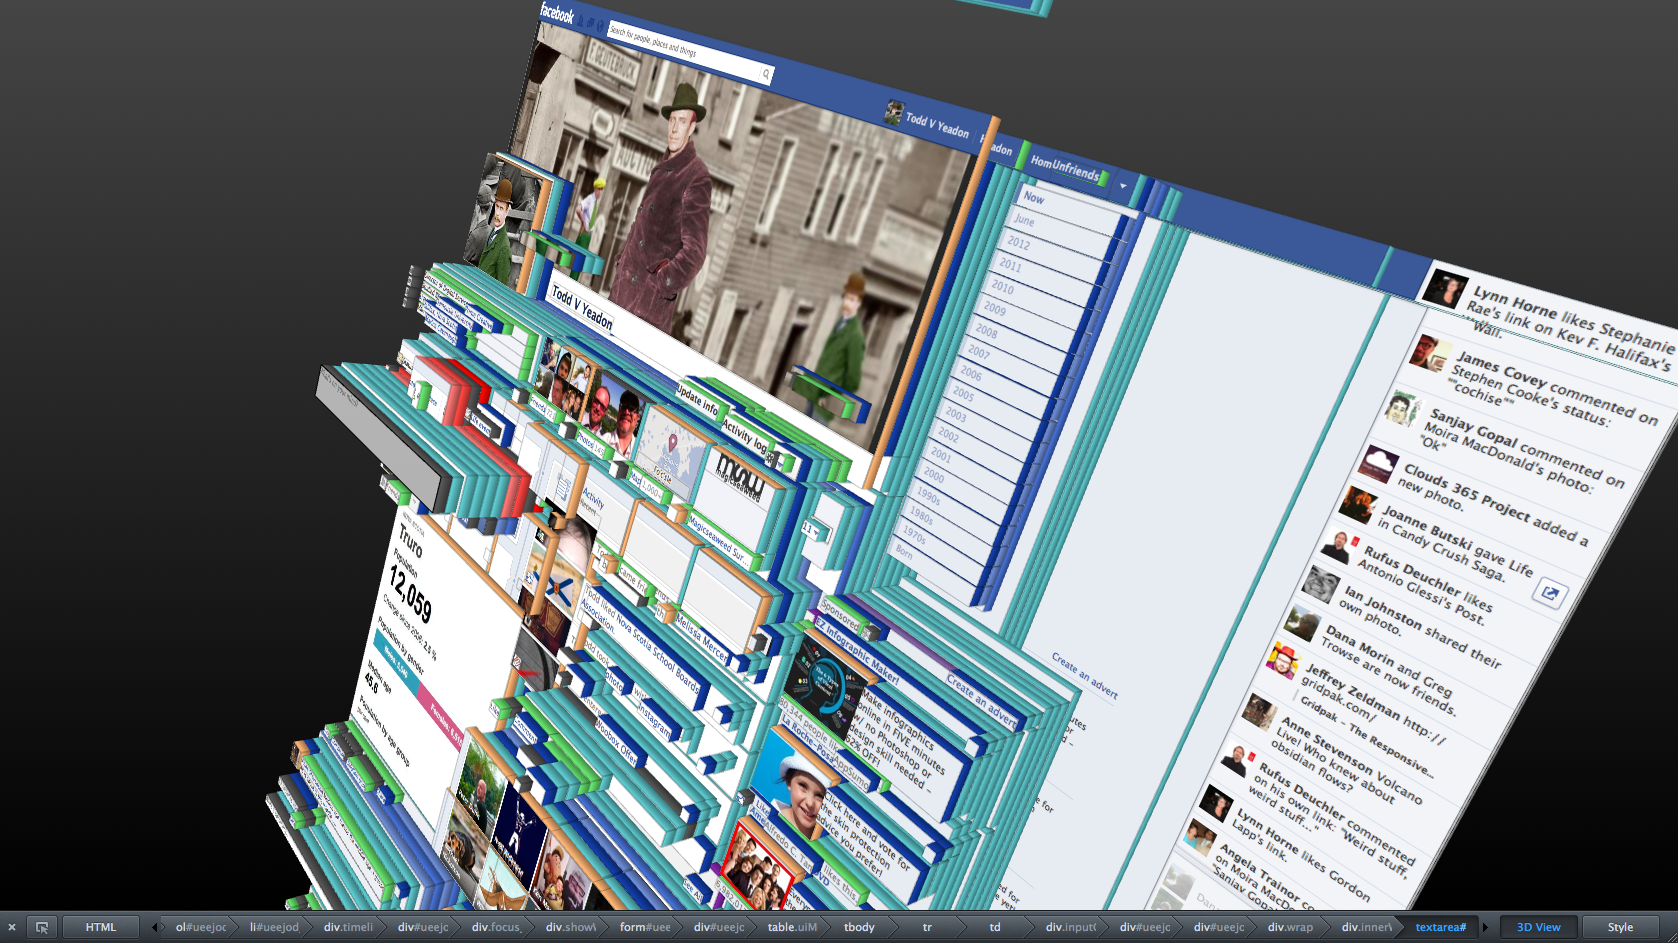
Task: Click the breadcrumb overflow arrow before ol#ueejoc
Action: [157, 927]
